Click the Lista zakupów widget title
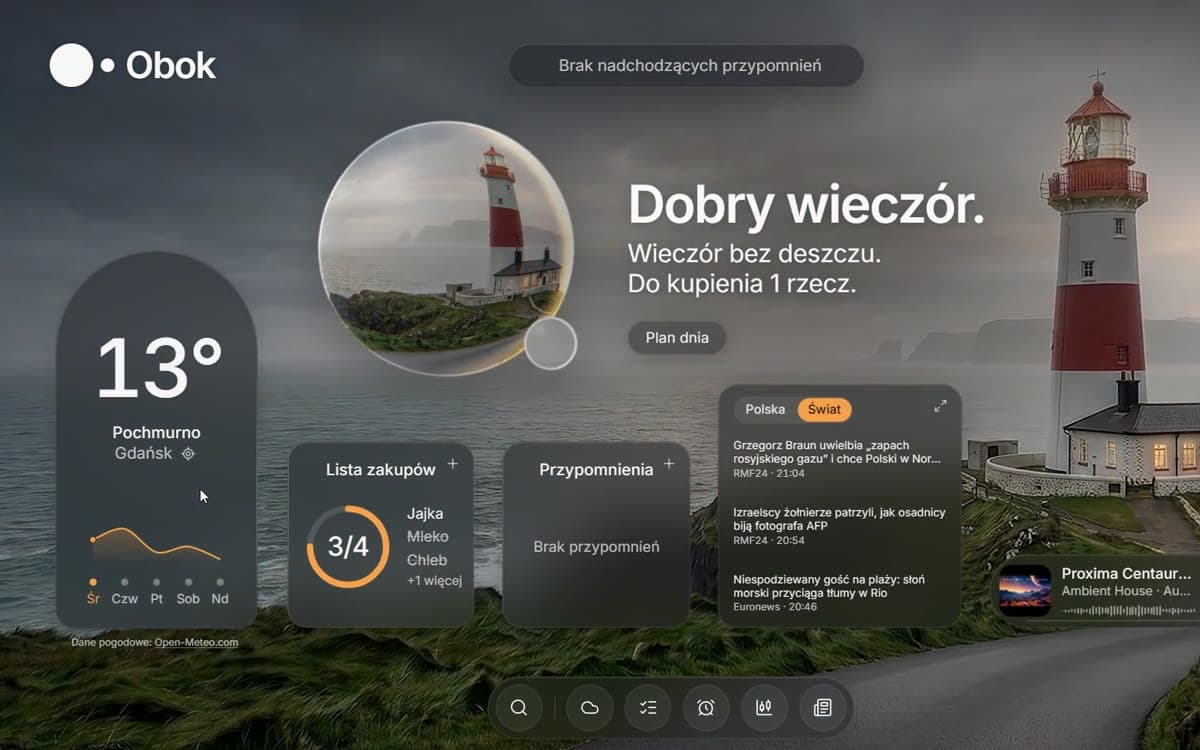 pos(381,469)
